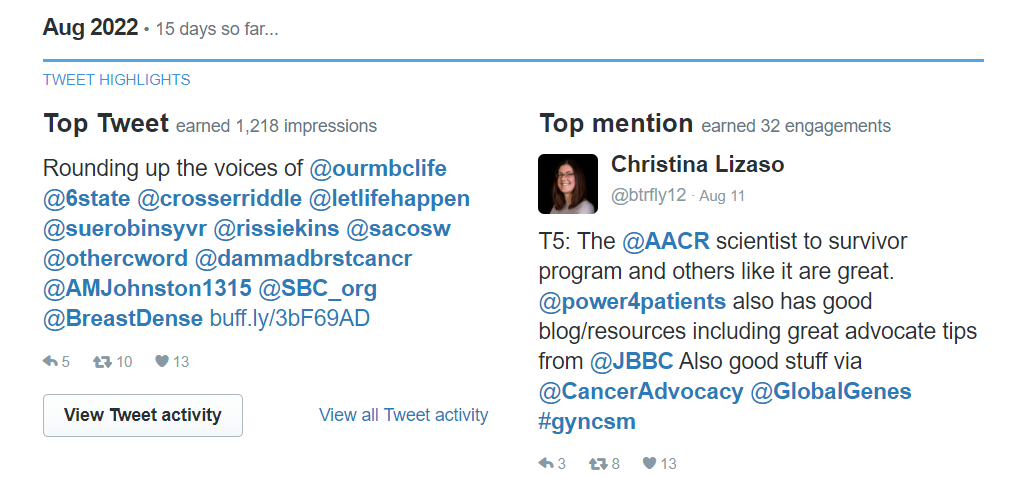The height and width of the screenshot is (477, 1013).
Task: Open View all Tweet activity link
Action: [x=403, y=415]
